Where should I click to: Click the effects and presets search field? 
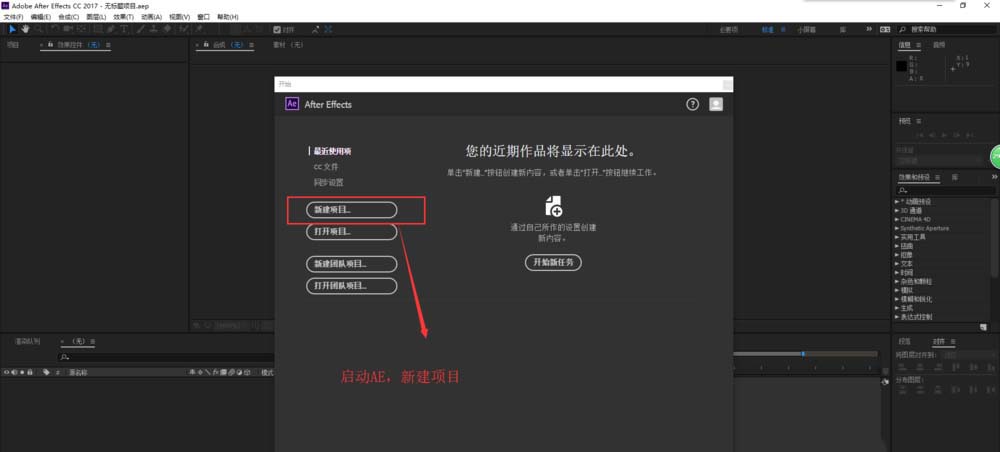[945, 191]
